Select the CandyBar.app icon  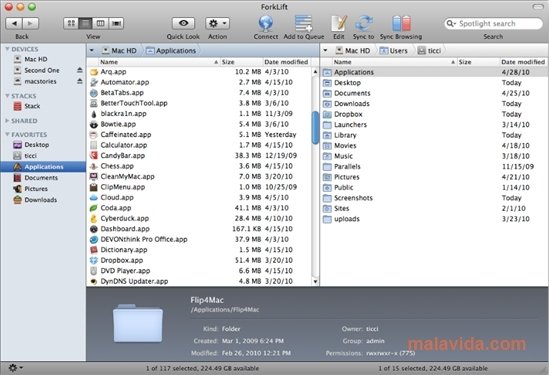point(93,155)
